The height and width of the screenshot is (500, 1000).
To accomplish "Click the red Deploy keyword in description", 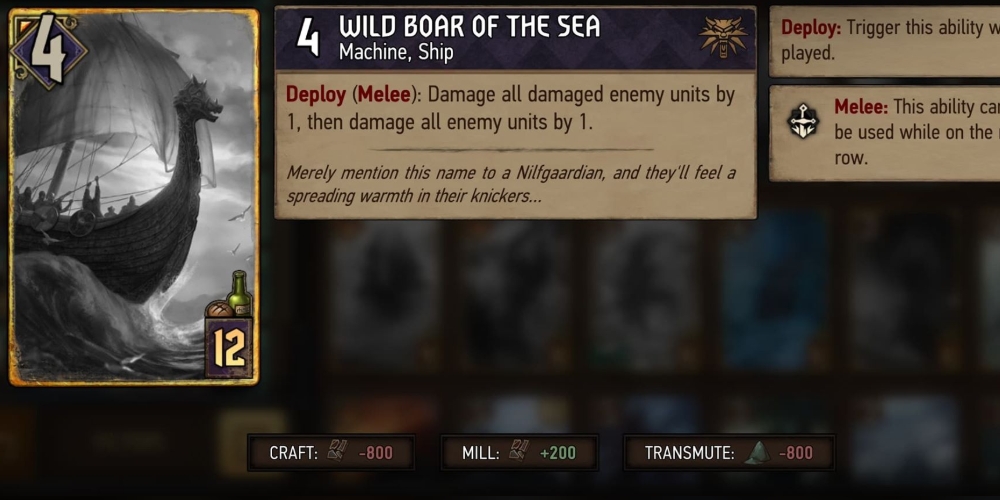I will [x=316, y=94].
